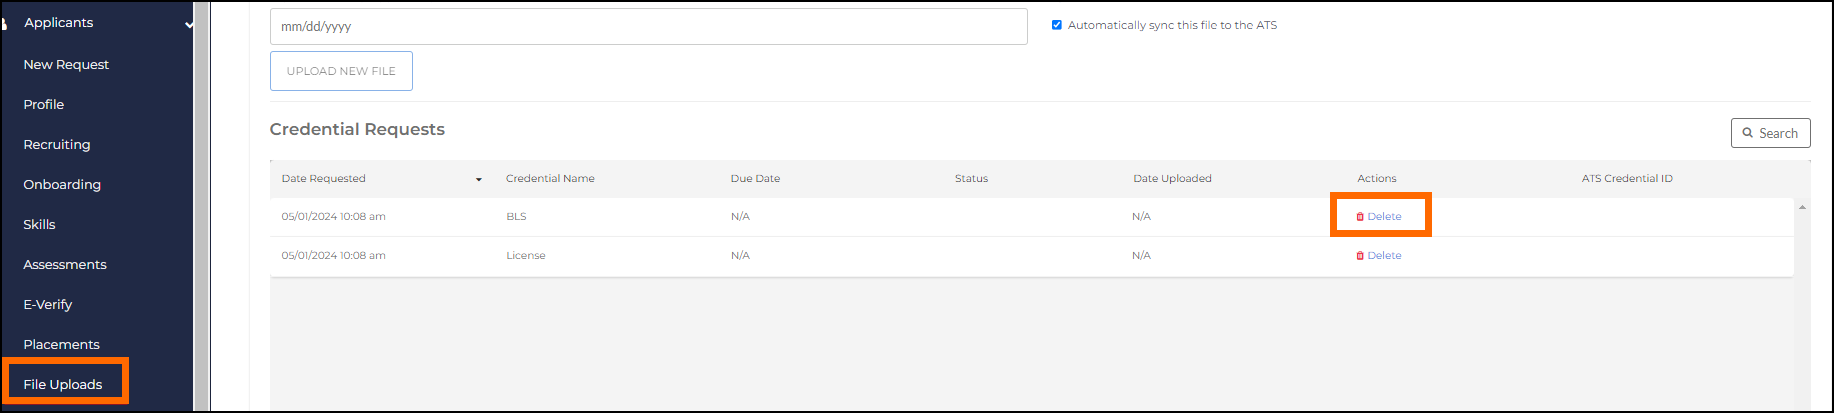Collapse the Applicants sidebar section

(x=189, y=23)
